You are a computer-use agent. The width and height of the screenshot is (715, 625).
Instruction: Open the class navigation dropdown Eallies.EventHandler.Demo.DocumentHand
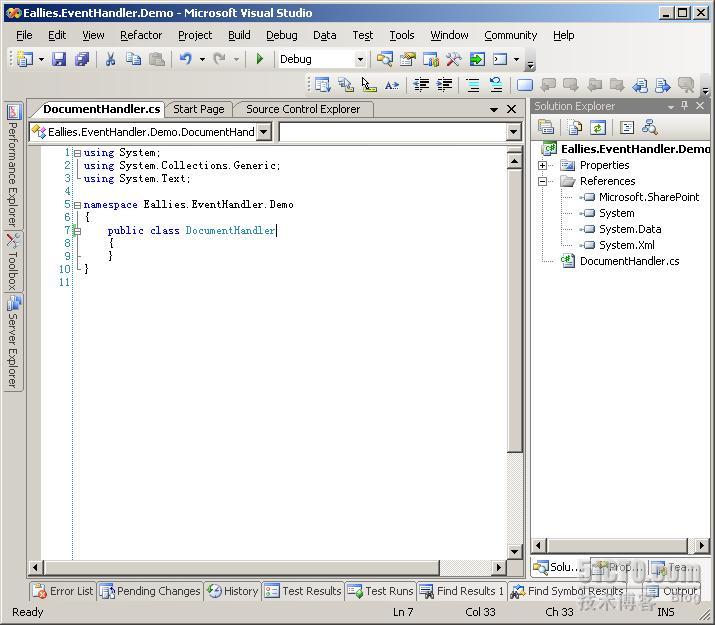click(264, 132)
